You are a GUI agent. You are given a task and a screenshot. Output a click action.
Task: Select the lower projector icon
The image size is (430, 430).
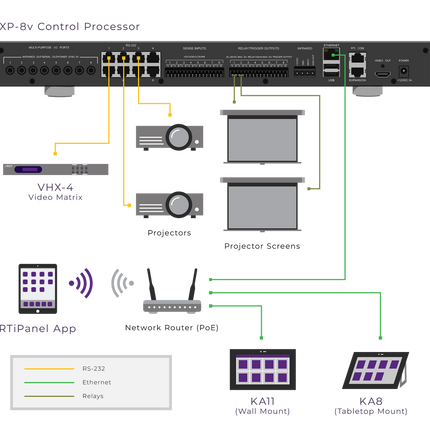tap(169, 204)
